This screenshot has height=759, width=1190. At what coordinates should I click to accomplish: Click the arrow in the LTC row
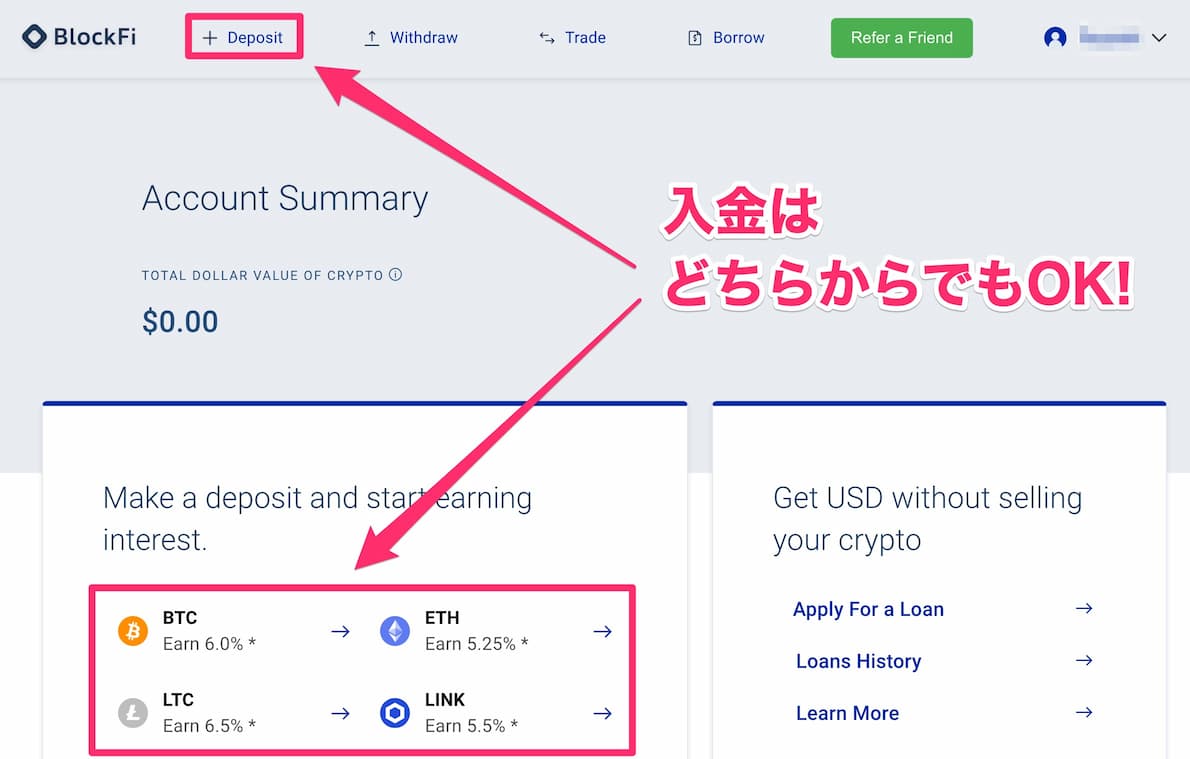point(341,713)
